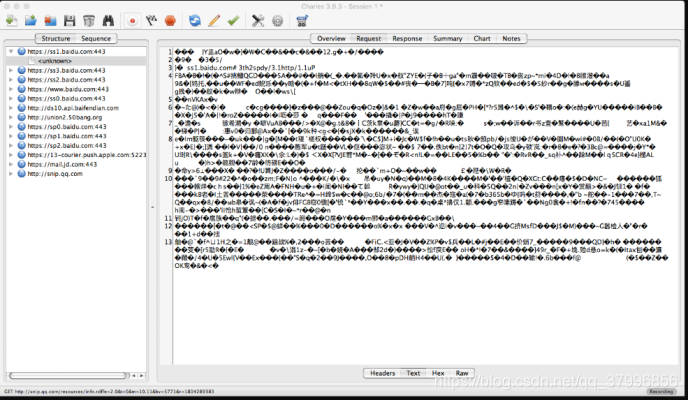Click document icon beside <unknown> entry

coord(32,61)
